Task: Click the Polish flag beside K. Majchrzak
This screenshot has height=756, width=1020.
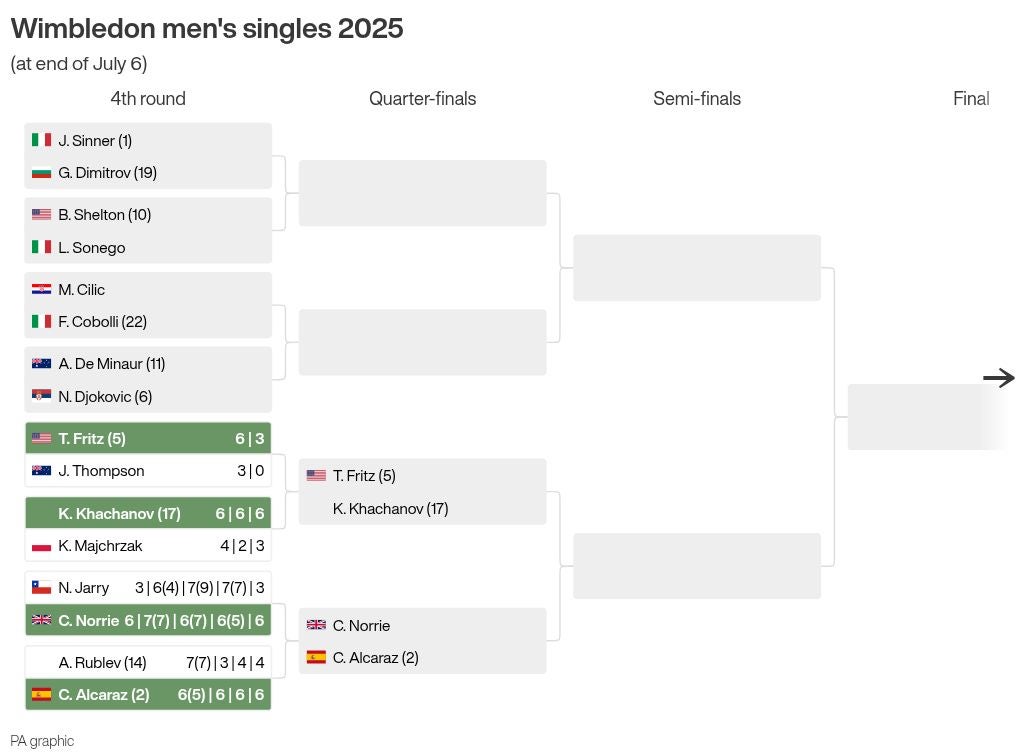Action: (x=42, y=545)
